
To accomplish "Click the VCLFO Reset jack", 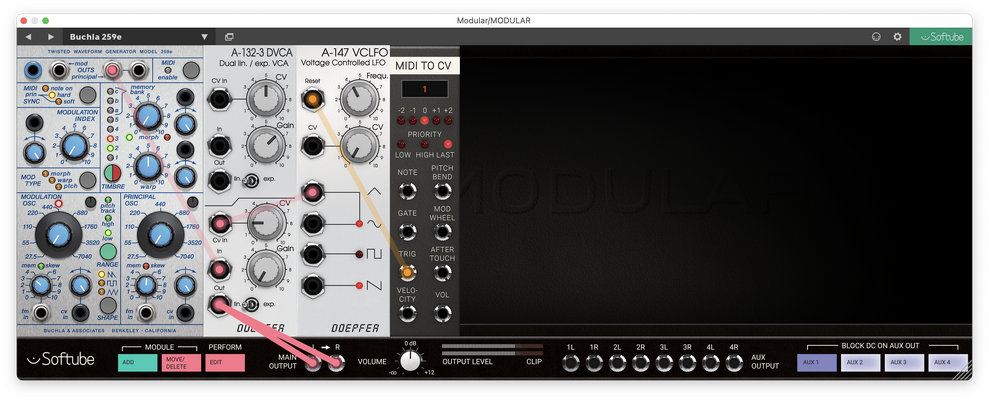I will tap(312, 99).
